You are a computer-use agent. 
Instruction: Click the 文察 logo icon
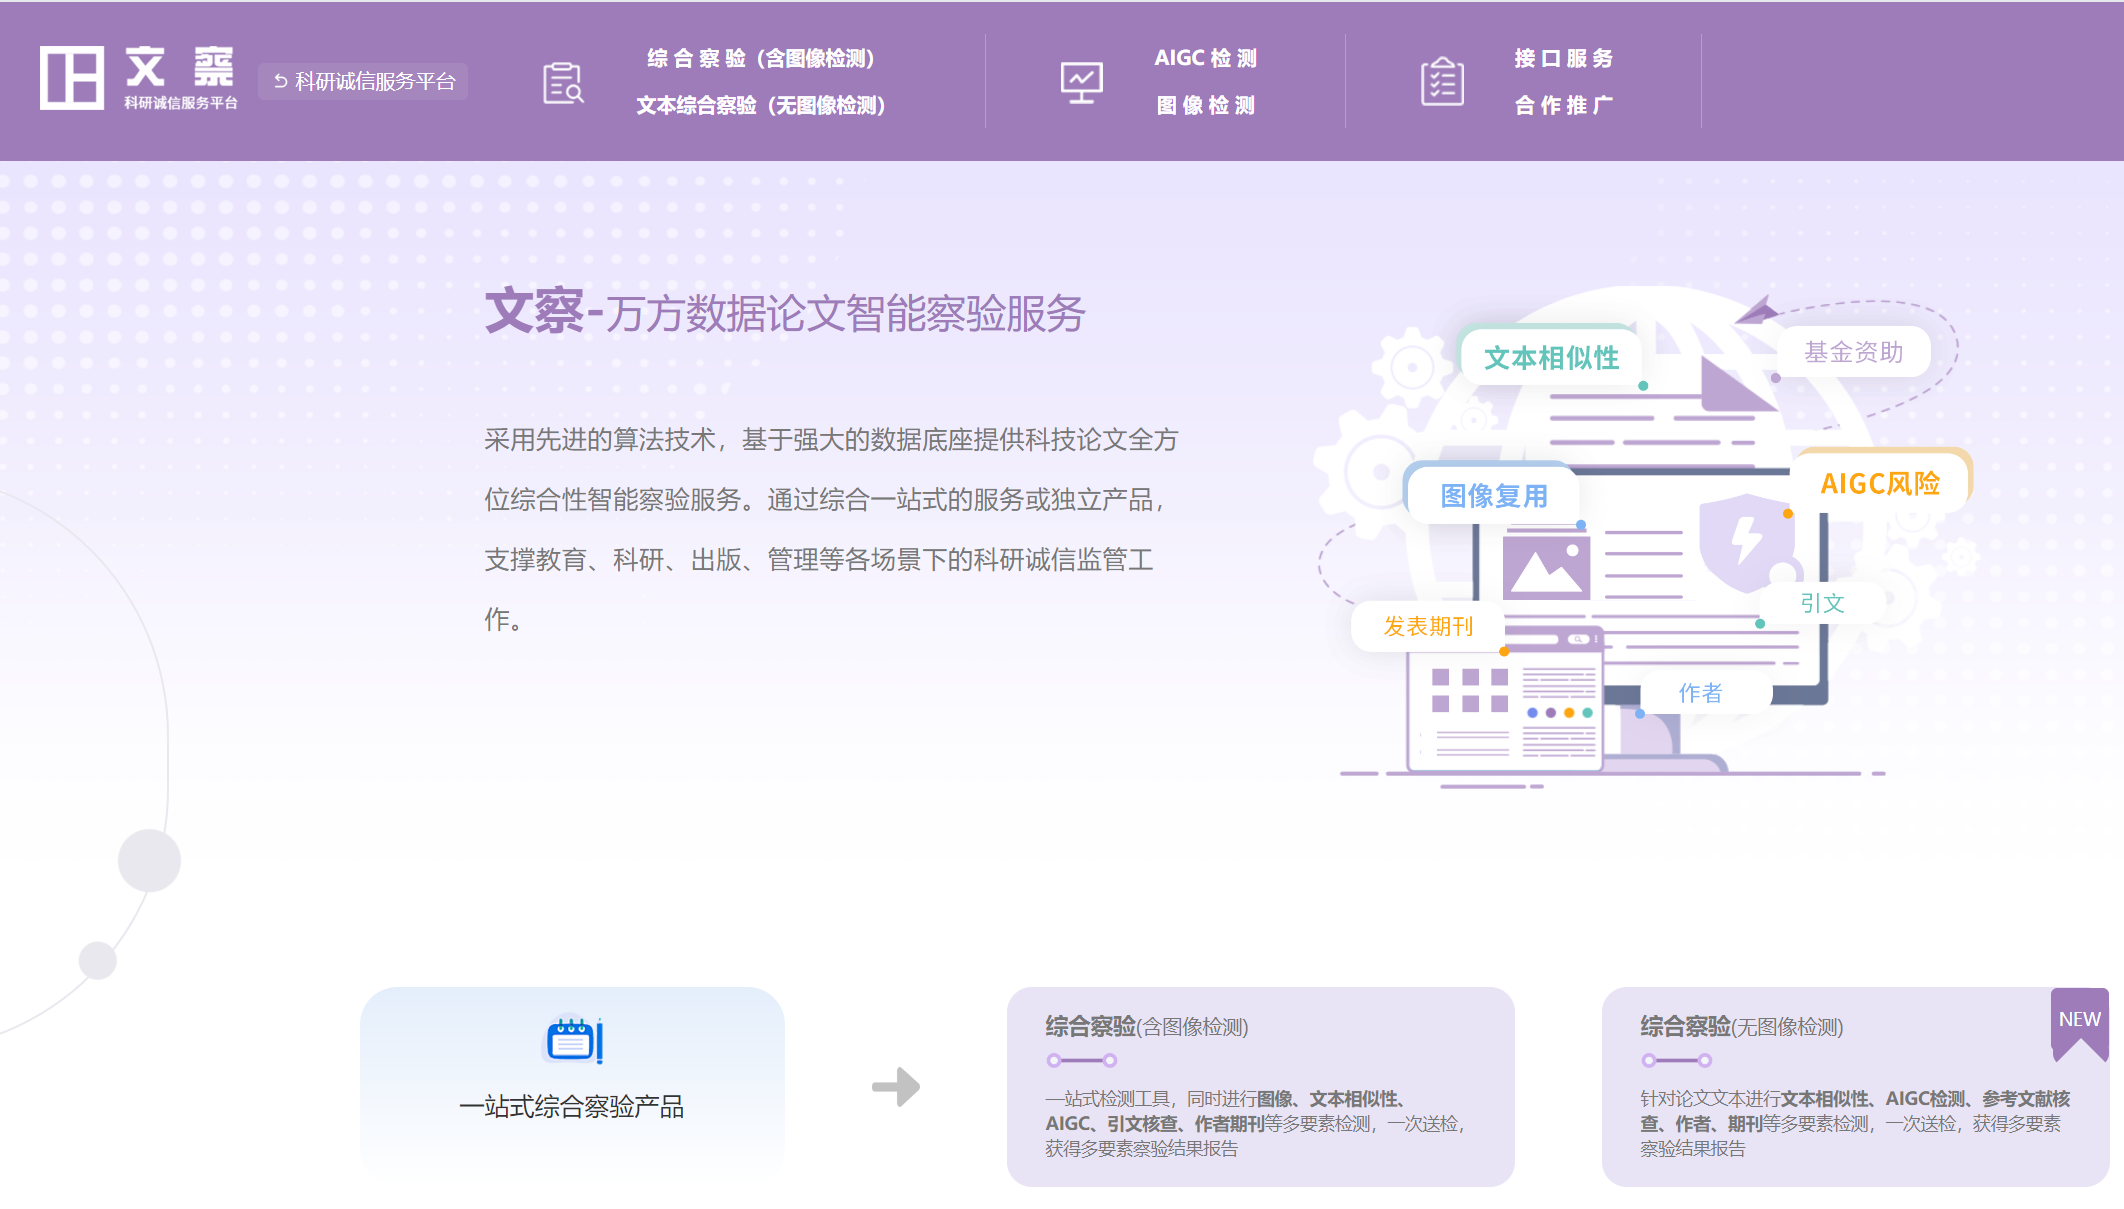coord(74,78)
